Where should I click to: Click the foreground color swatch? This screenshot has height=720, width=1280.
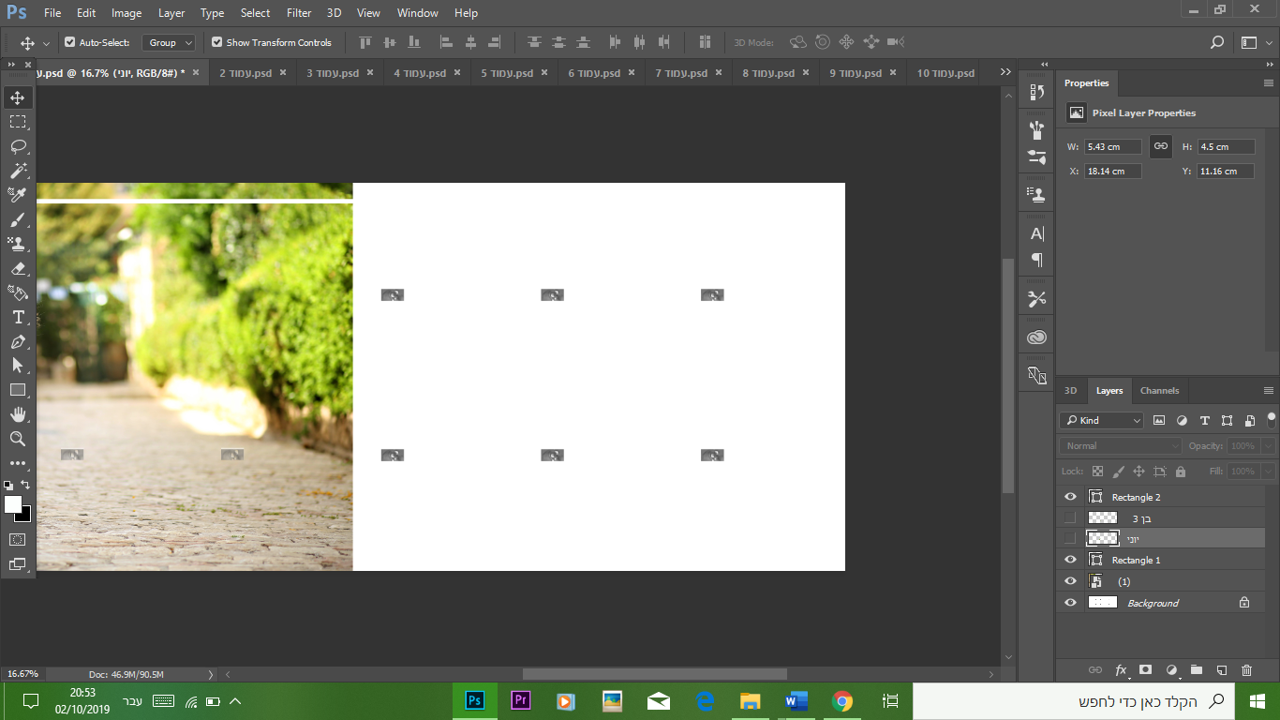click(x=13, y=505)
